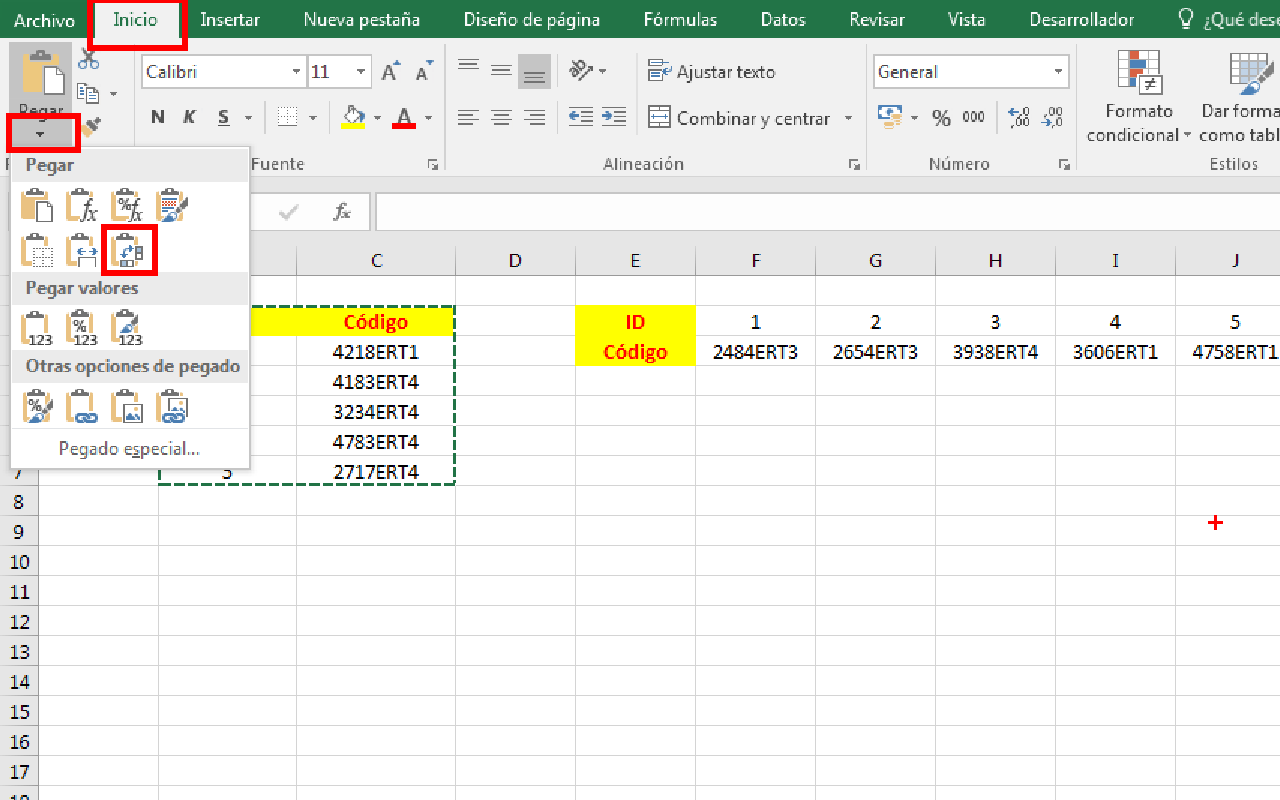Open the Combinar y centrar dropdown arrow
The height and width of the screenshot is (800, 1280).
[x=848, y=118]
